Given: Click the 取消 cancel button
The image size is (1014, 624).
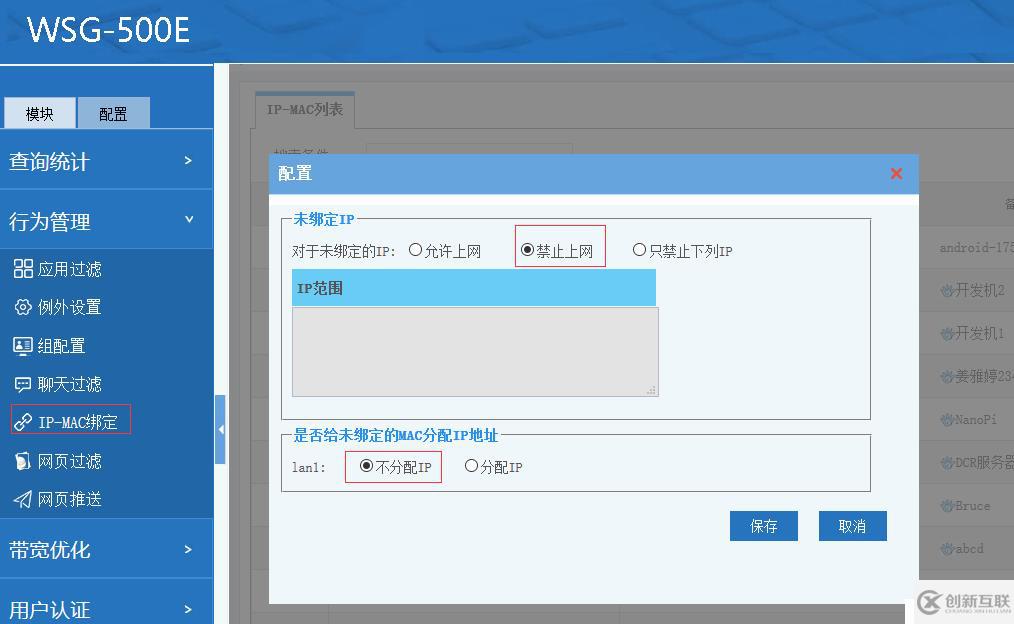Looking at the screenshot, I should pos(852,525).
